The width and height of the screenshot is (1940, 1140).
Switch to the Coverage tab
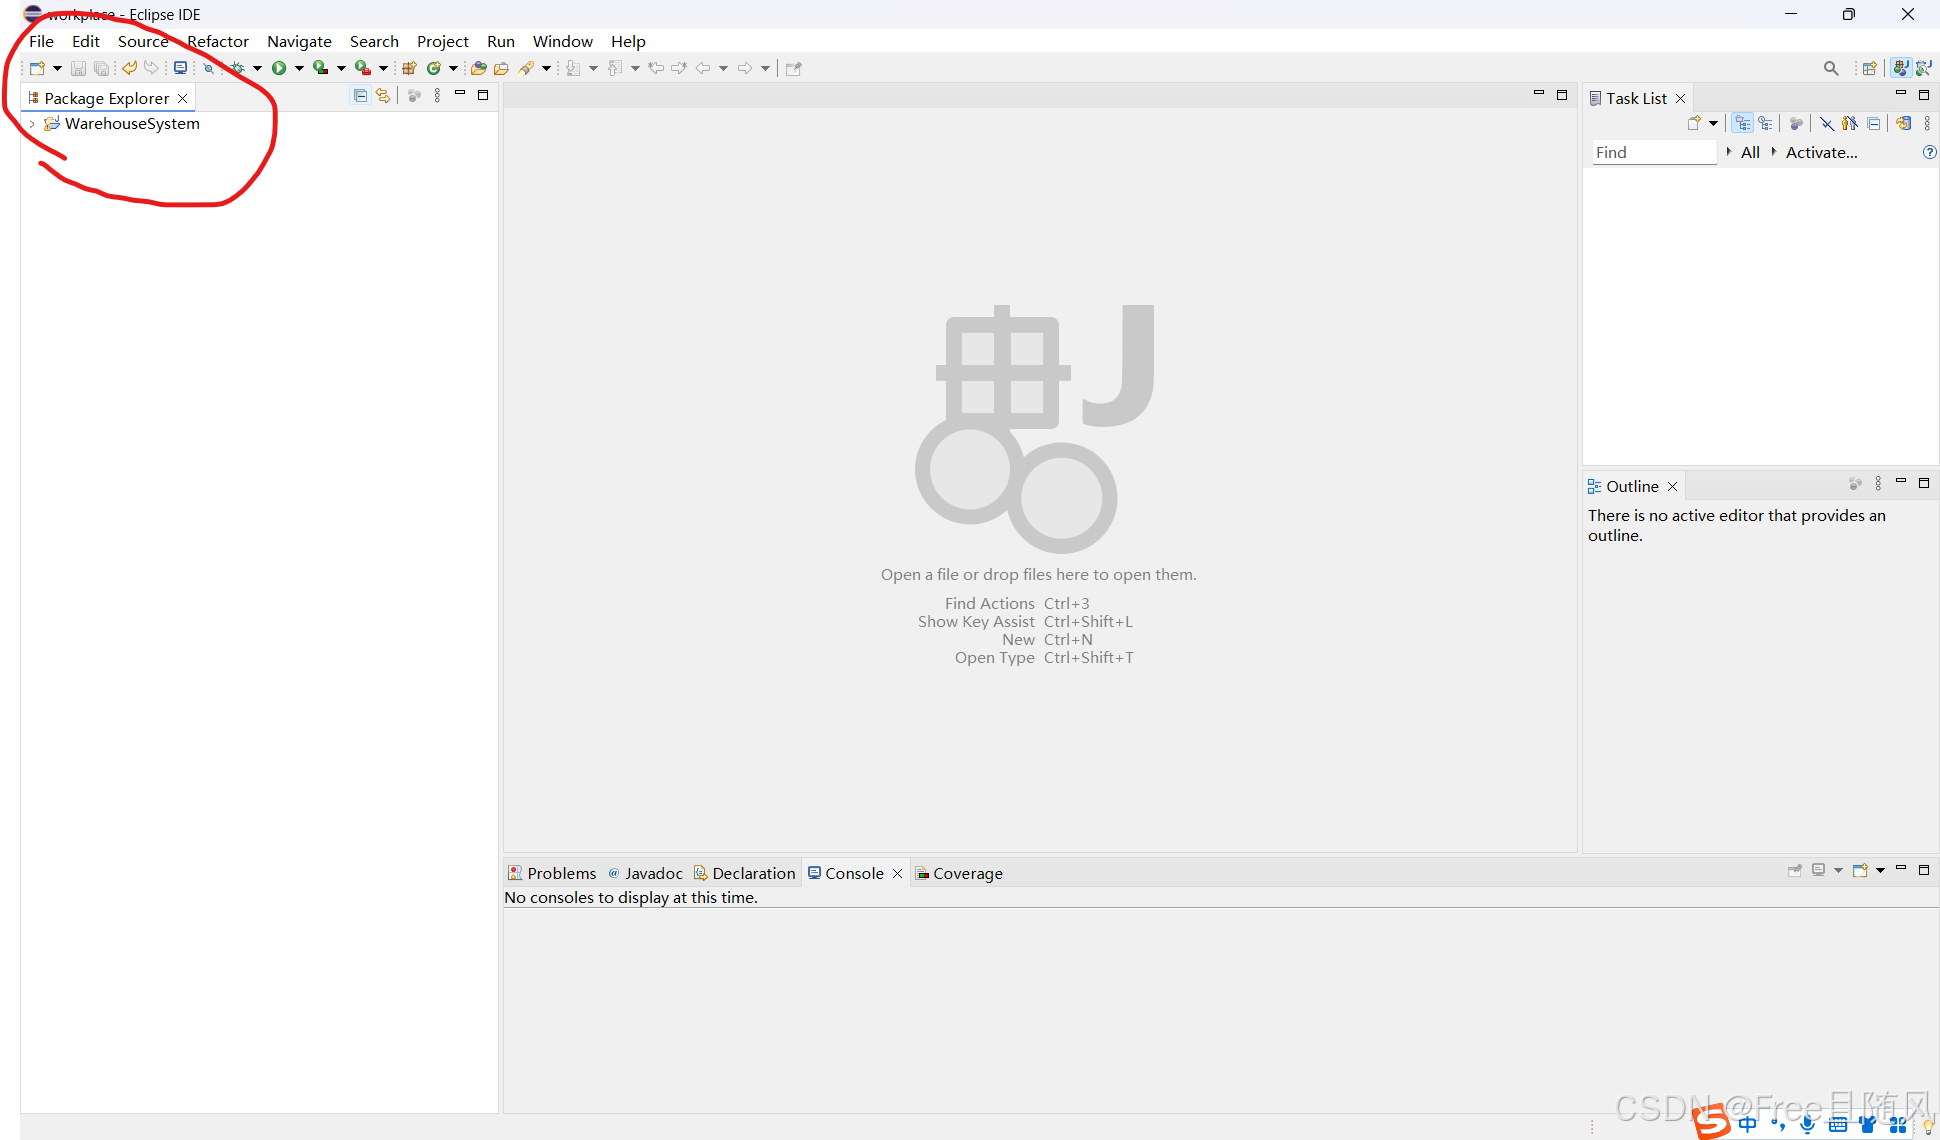coord(959,873)
